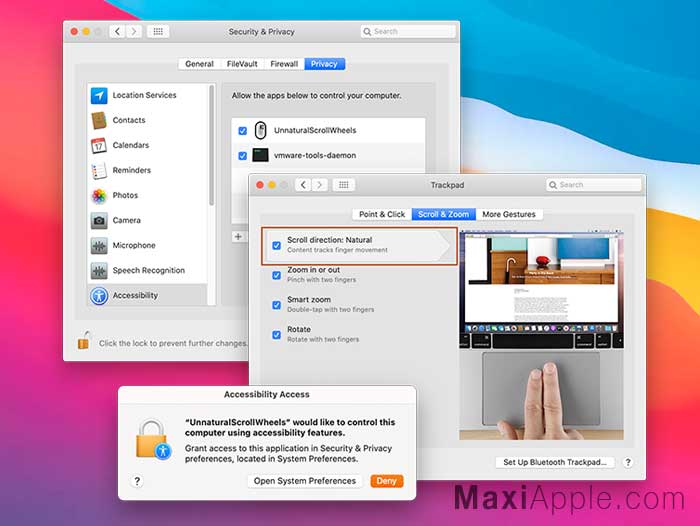Click the Speech Recognition waveform icon
The height and width of the screenshot is (526, 700).
point(99,270)
